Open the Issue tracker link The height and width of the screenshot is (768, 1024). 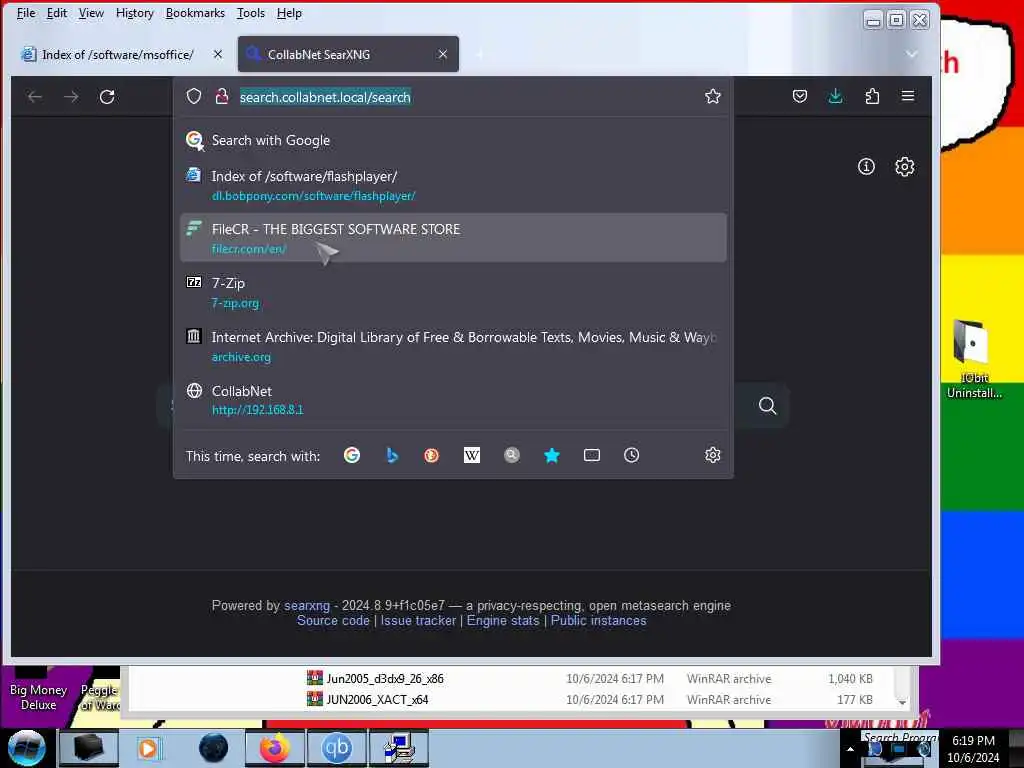(x=418, y=620)
